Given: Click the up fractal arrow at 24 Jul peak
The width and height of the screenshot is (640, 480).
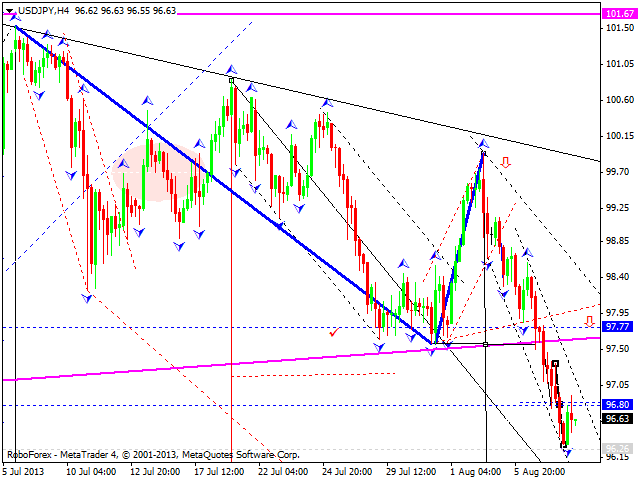Looking at the screenshot, I should (x=327, y=102).
